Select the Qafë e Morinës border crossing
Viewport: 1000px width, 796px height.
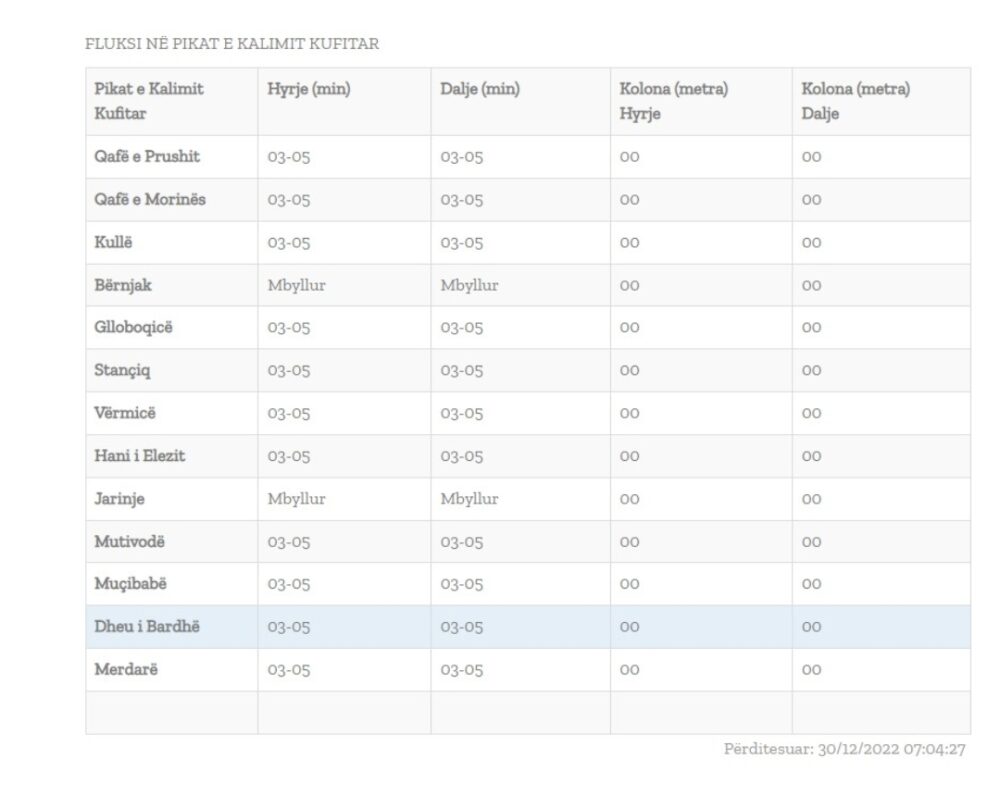pyautogui.click(x=150, y=200)
